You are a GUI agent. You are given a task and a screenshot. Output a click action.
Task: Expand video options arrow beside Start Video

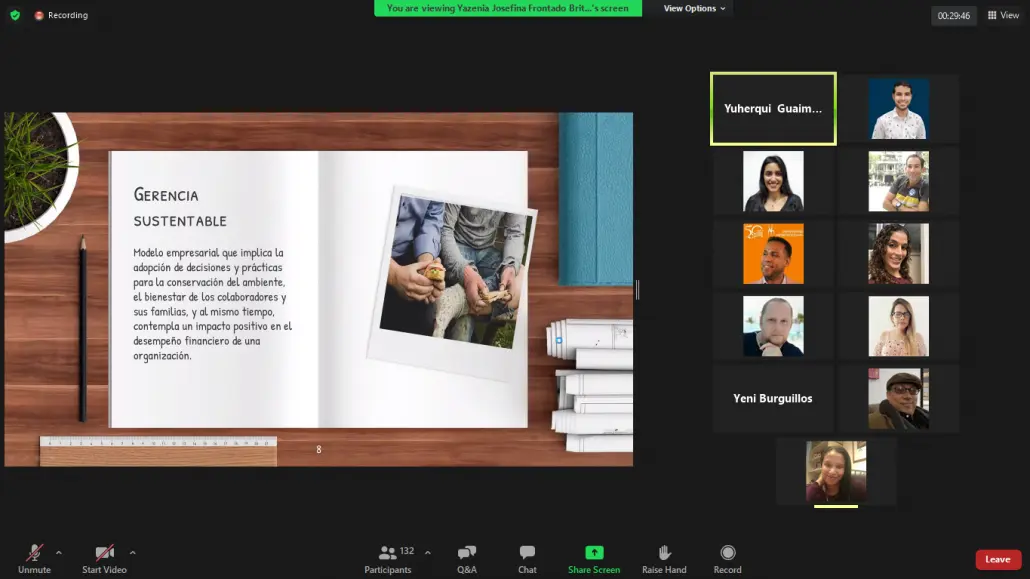[x=132, y=553]
